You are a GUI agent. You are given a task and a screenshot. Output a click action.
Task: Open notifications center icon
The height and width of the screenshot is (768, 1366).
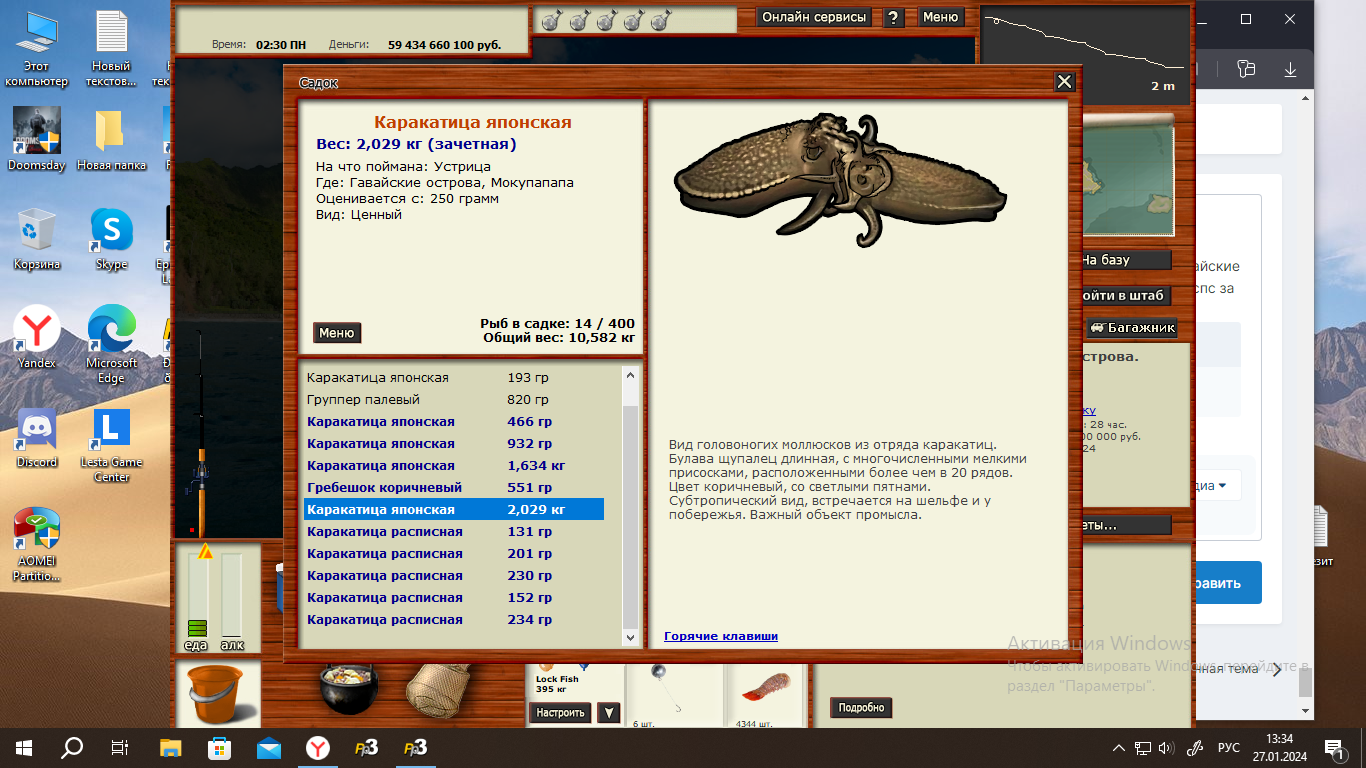pyautogui.click(x=1335, y=747)
